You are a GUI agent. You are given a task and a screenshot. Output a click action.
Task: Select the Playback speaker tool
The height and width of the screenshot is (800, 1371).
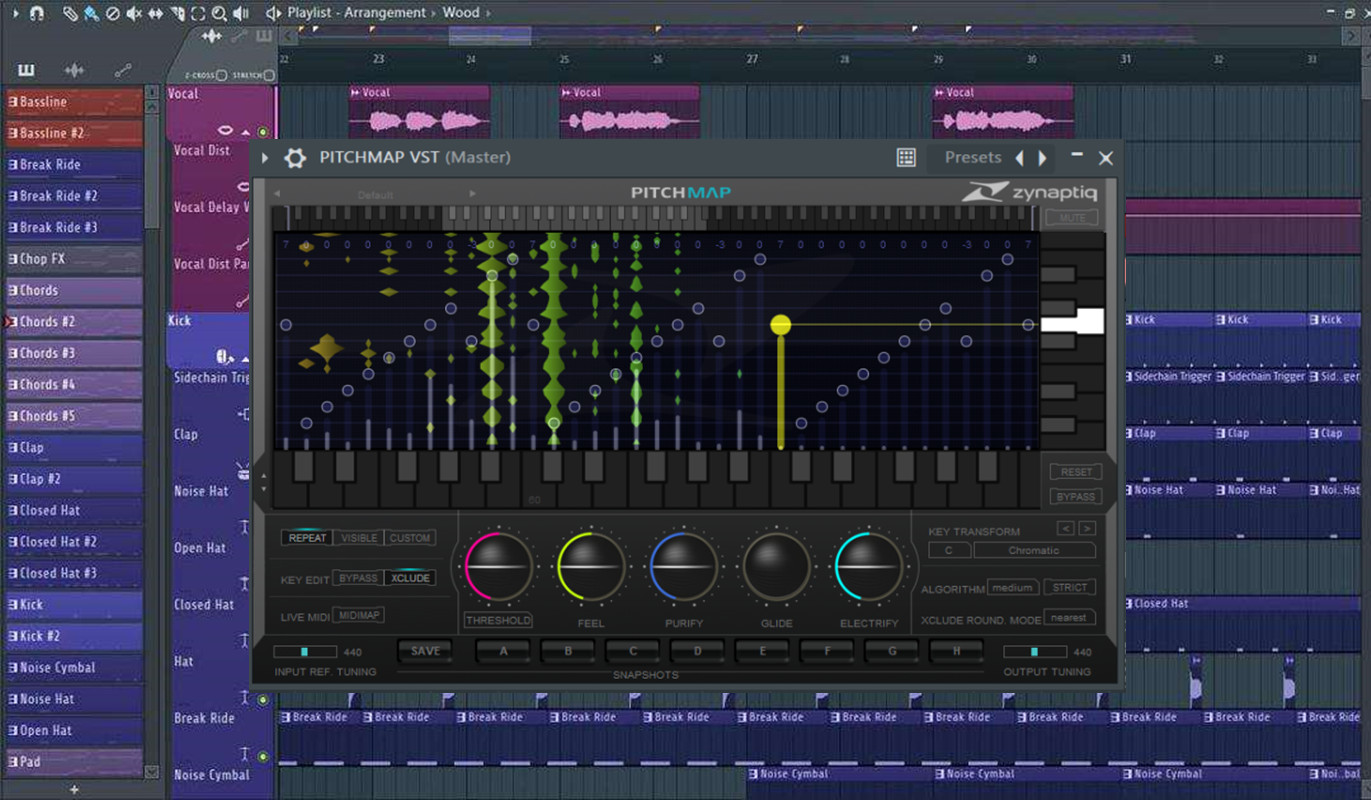[x=241, y=14]
